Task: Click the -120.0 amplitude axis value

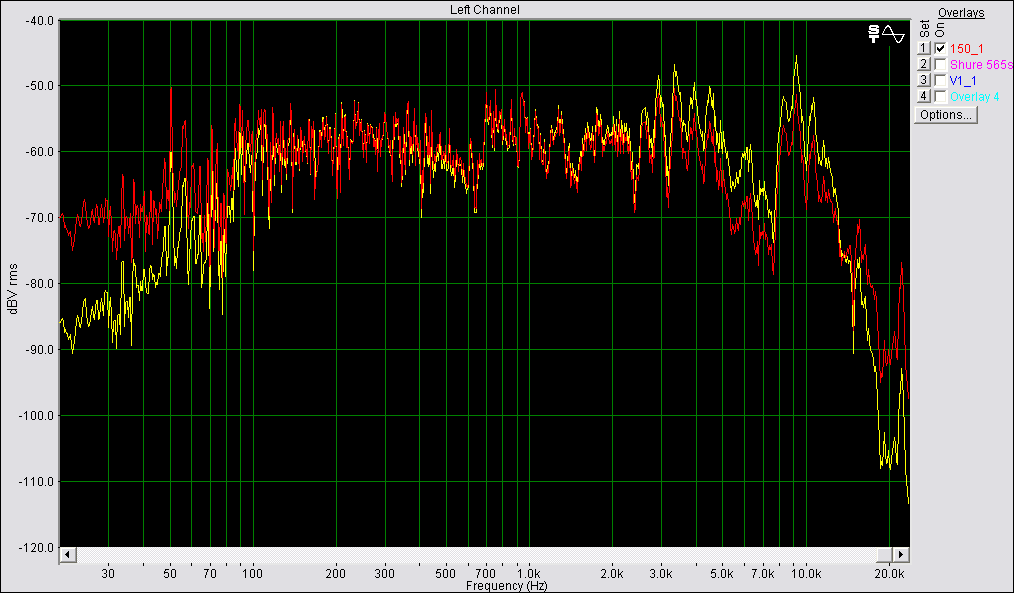Action: 38,548
